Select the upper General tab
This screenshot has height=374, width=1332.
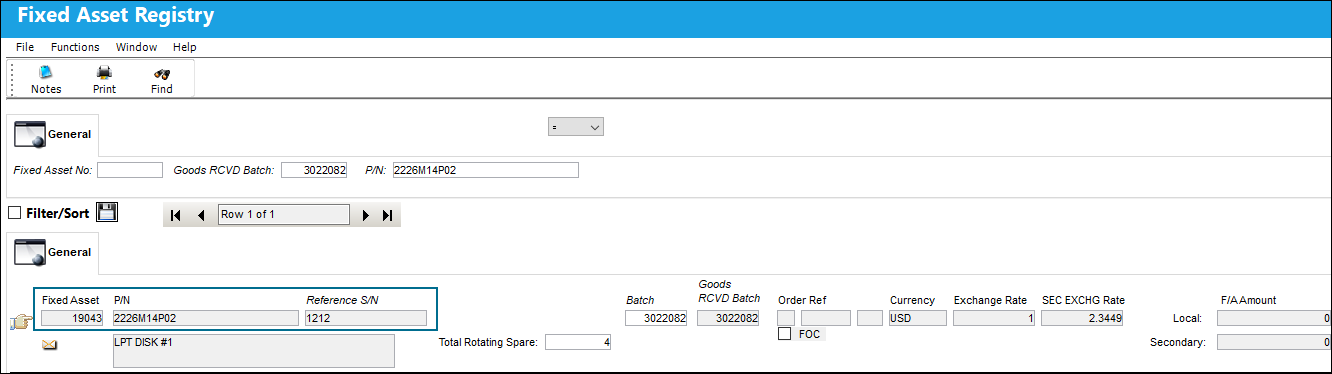(x=53, y=134)
